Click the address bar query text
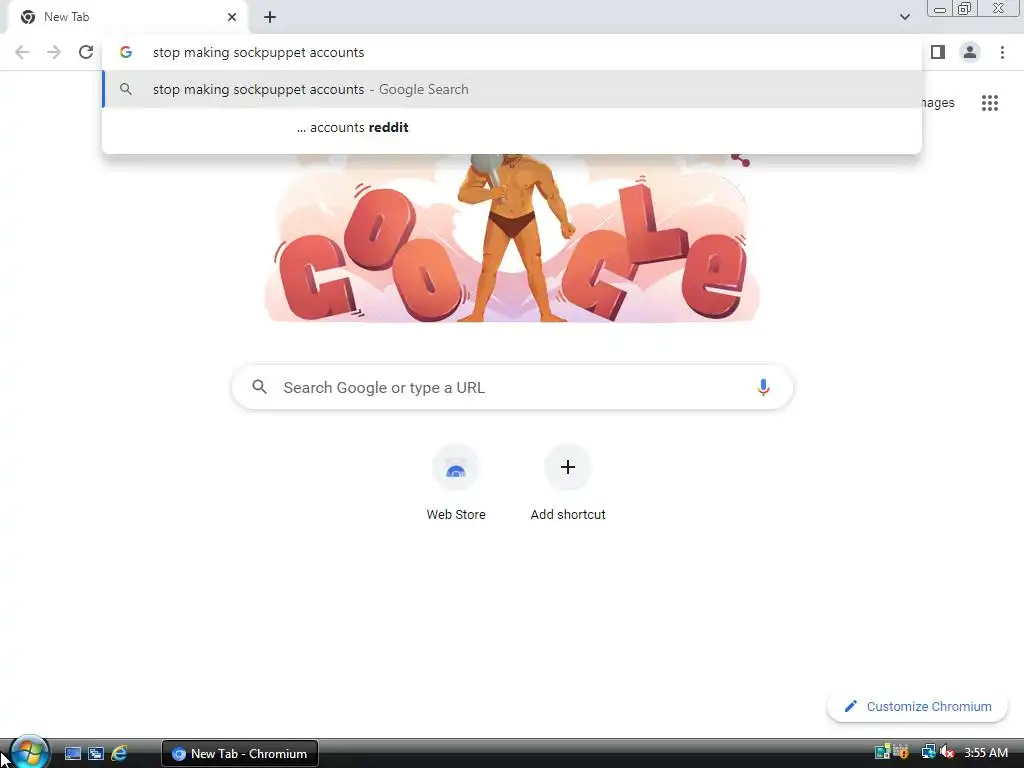 [259, 52]
